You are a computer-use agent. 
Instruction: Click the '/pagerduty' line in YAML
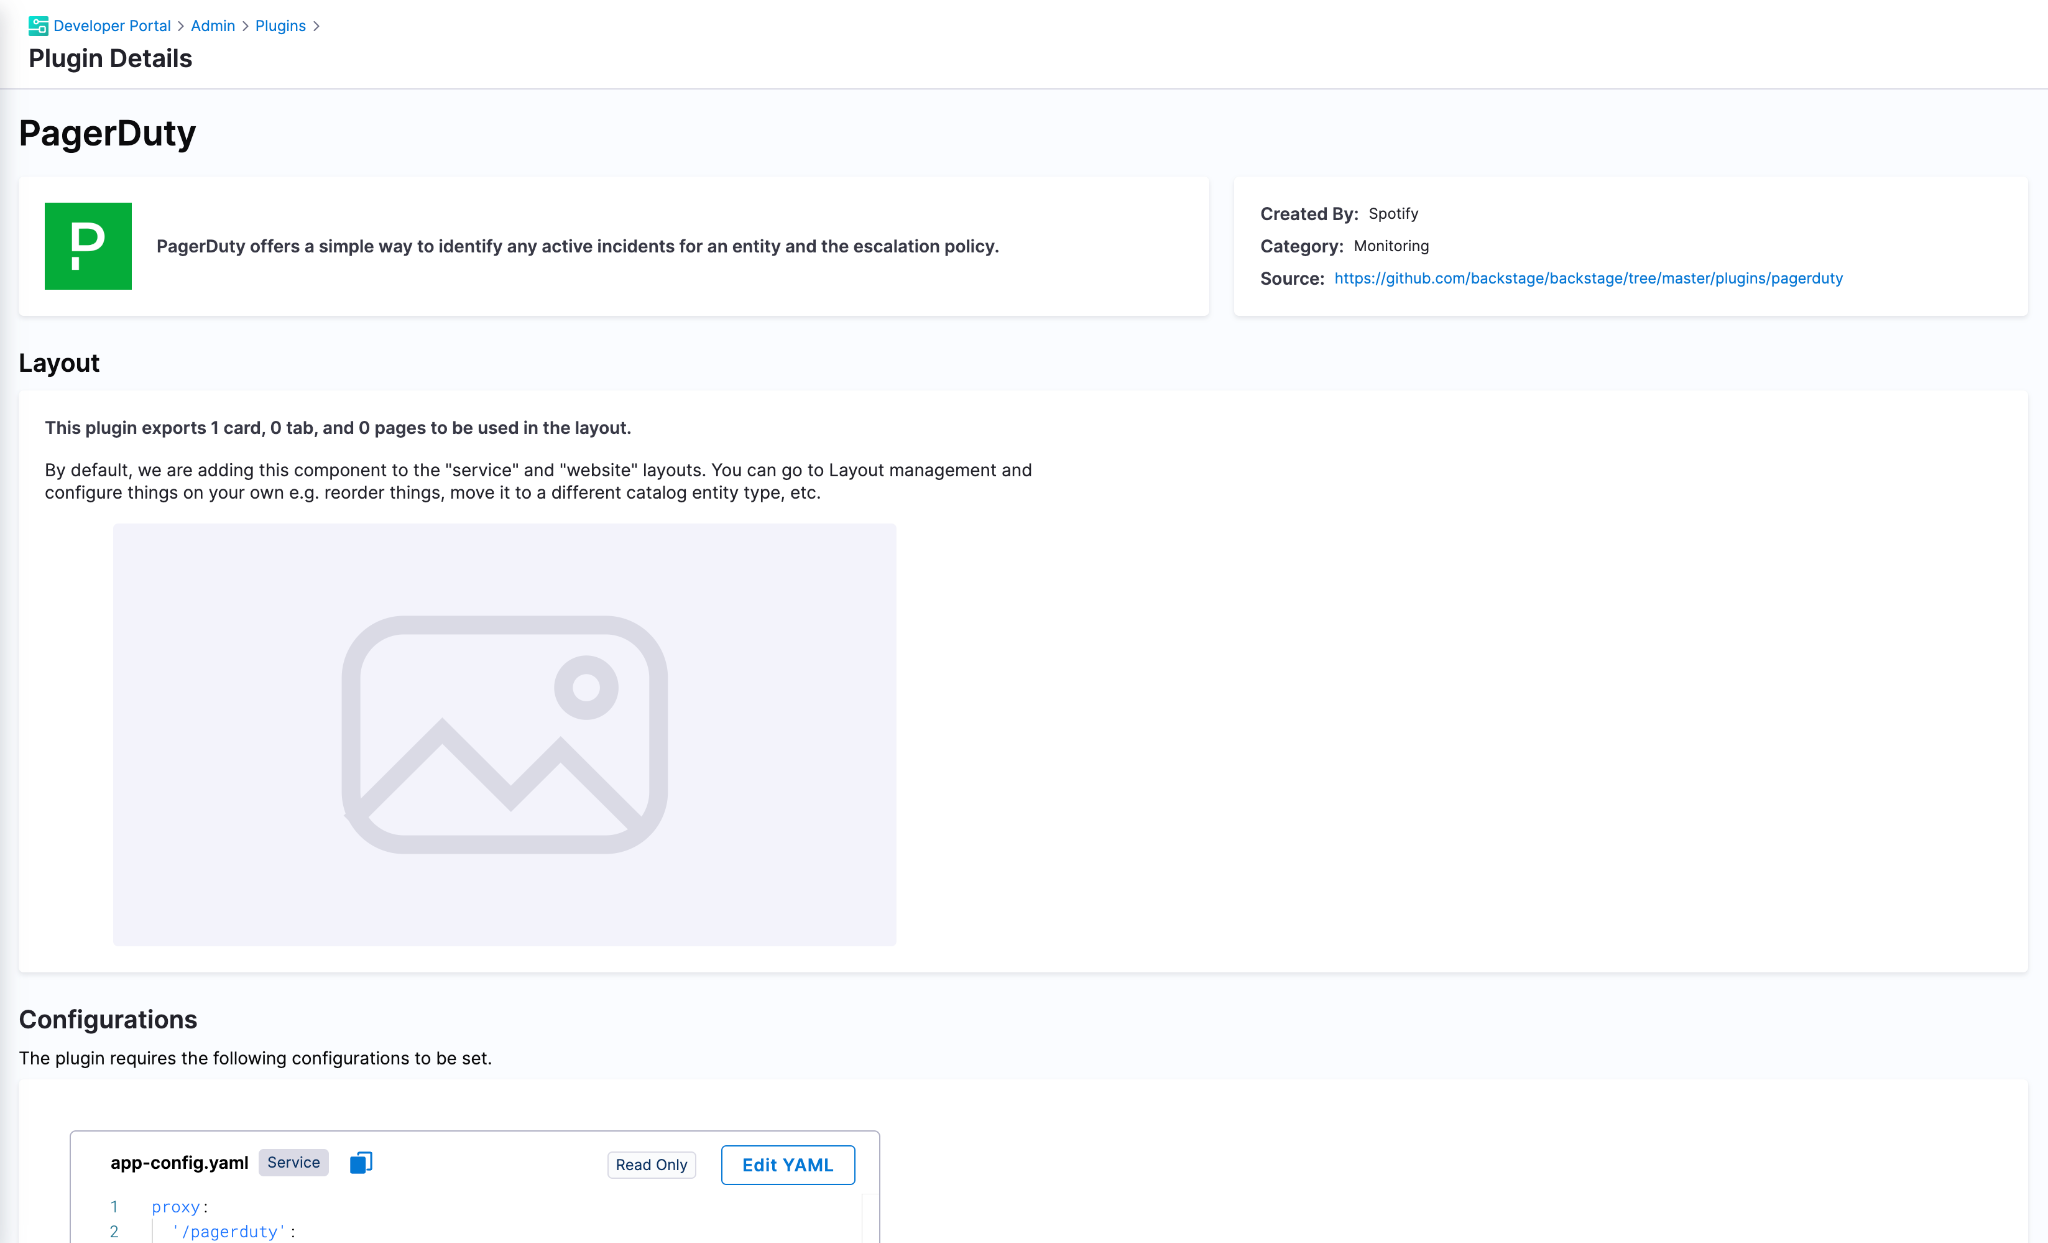coord(232,1231)
